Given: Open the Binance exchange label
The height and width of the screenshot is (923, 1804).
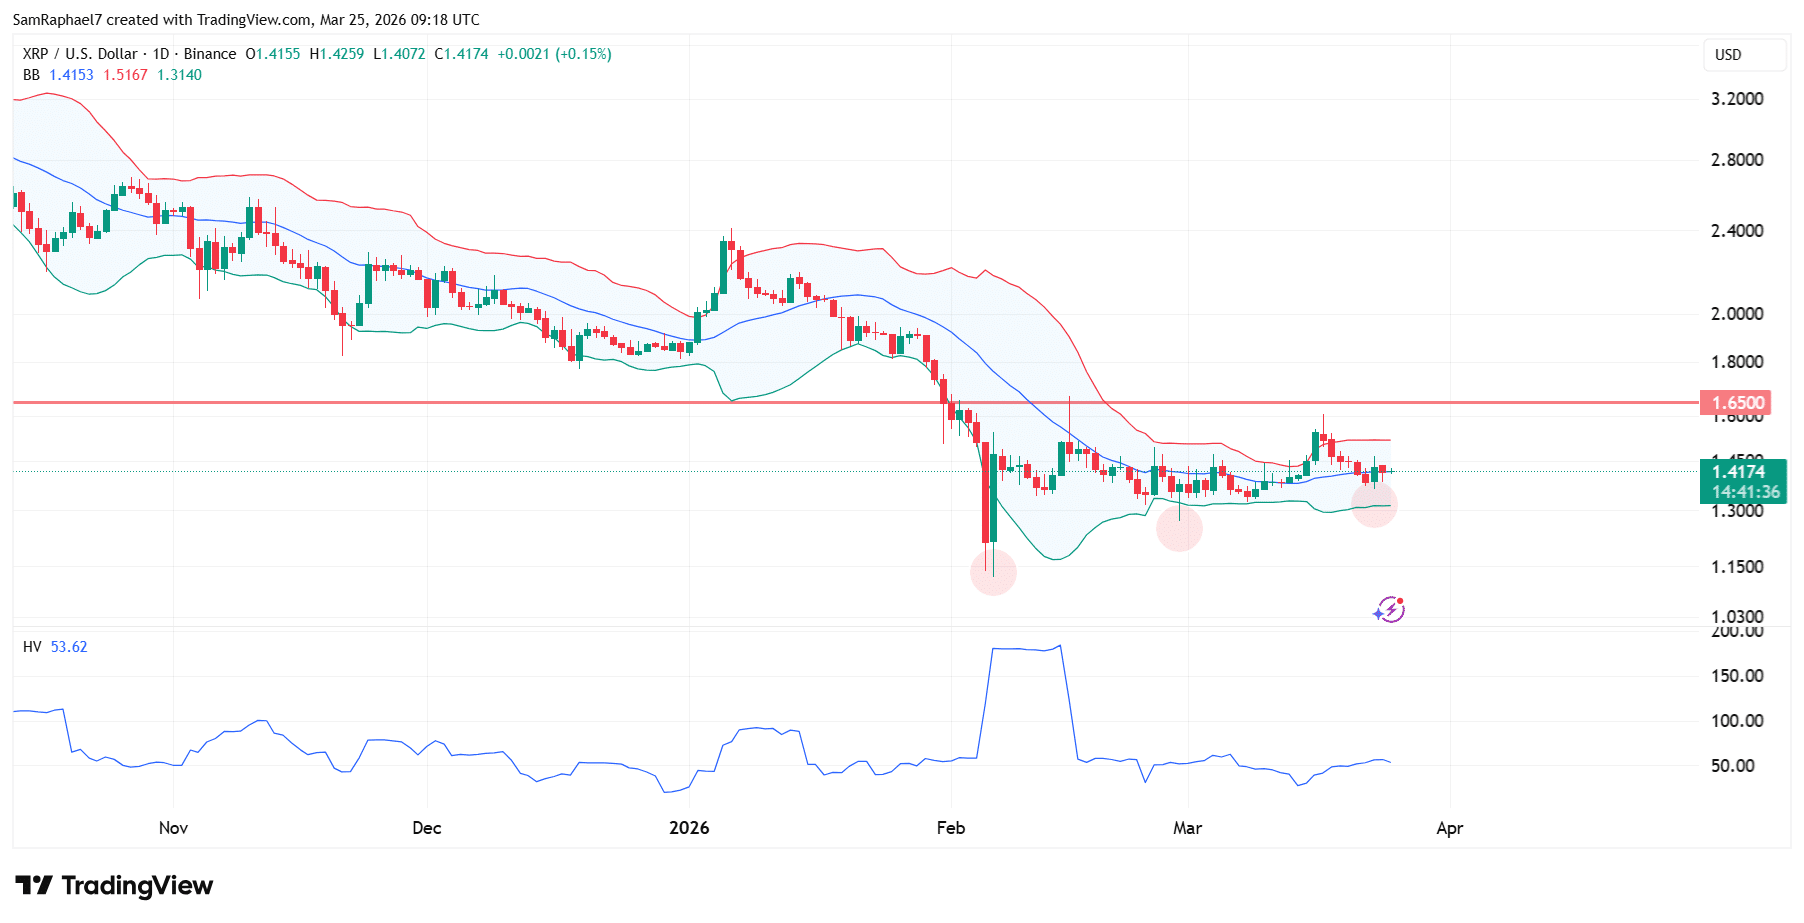Looking at the screenshot, I should [210, 54].
